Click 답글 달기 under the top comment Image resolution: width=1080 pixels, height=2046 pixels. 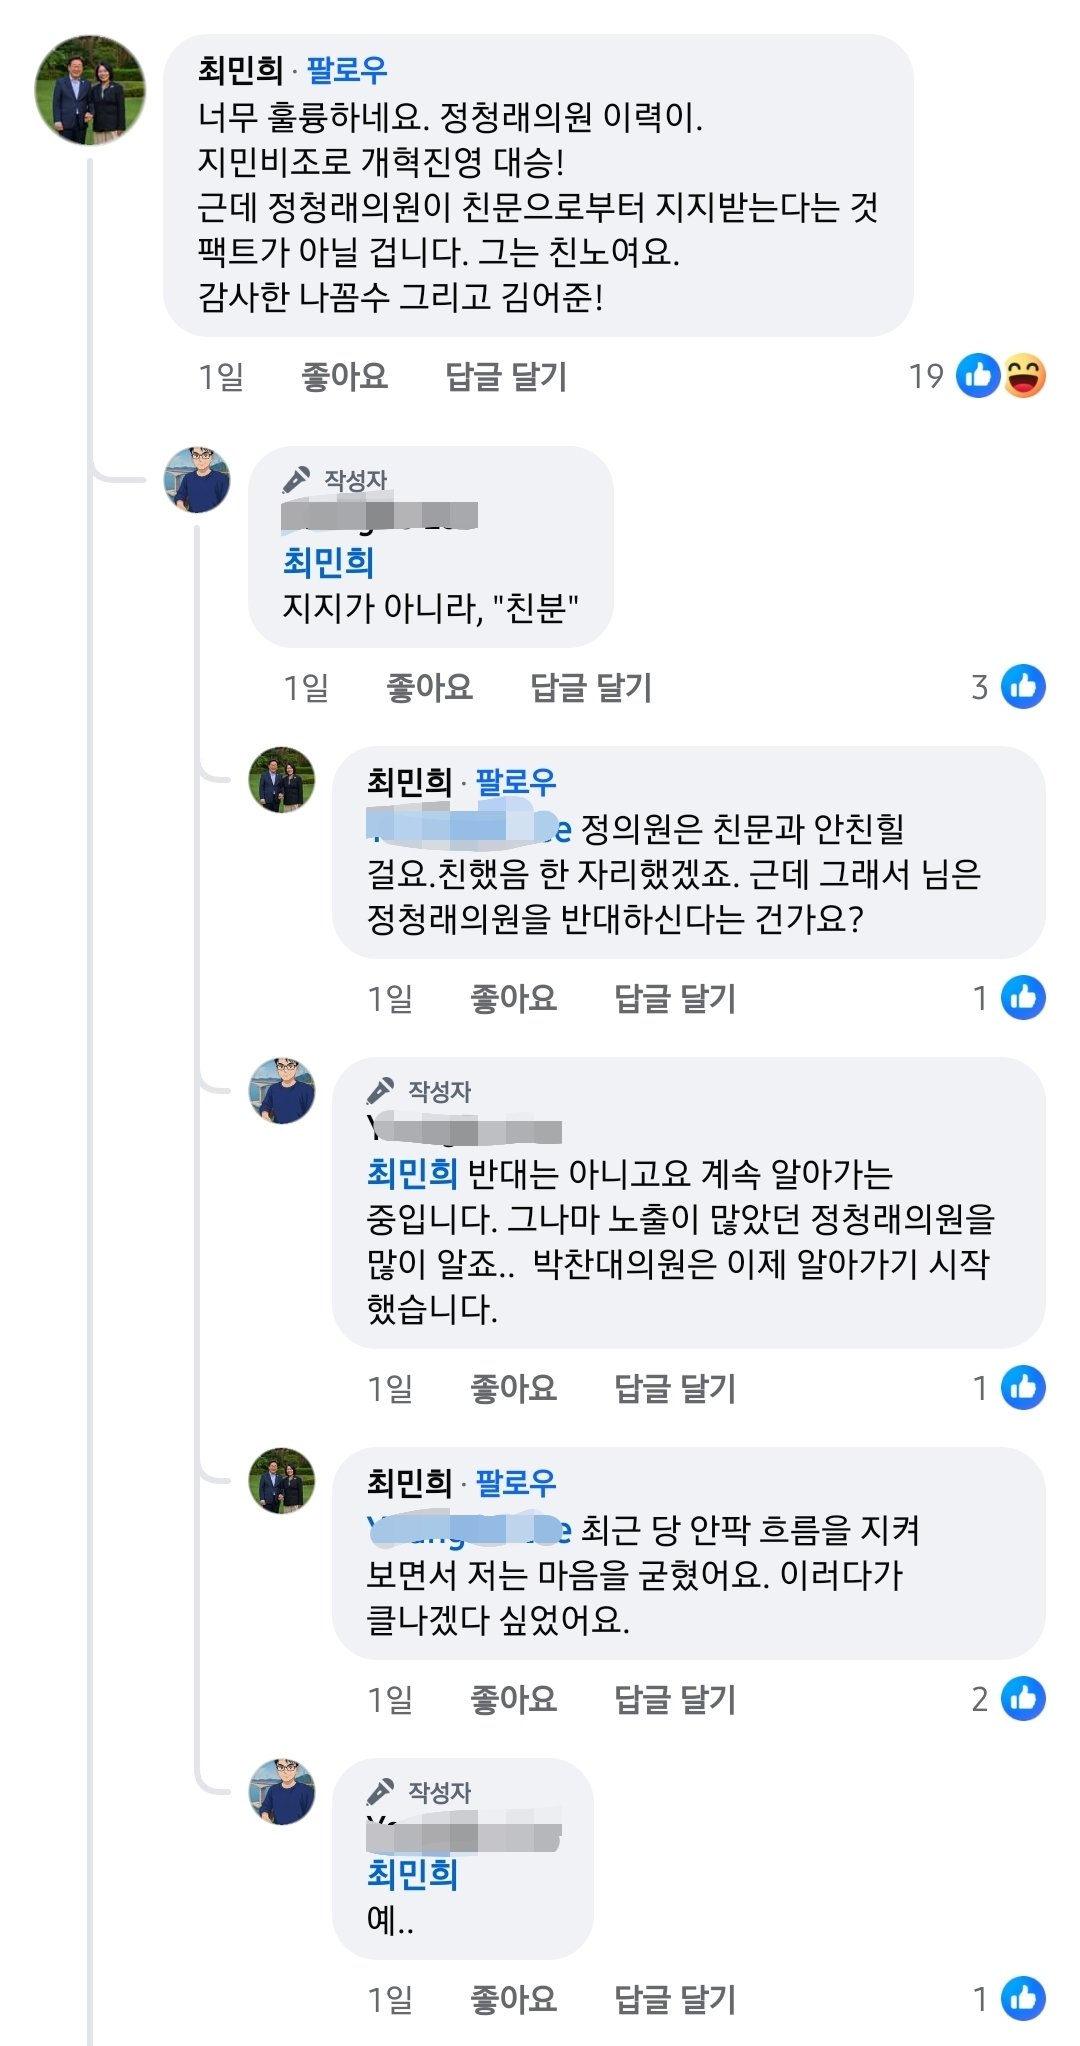[506, 377]
